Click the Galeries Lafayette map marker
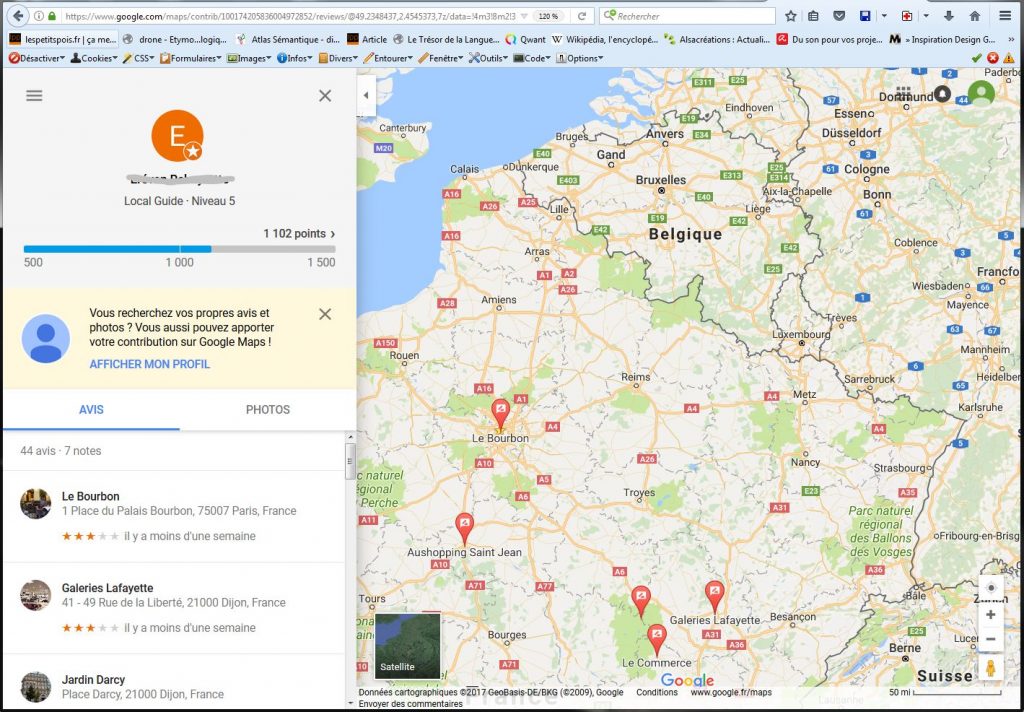 coord(714,595)
